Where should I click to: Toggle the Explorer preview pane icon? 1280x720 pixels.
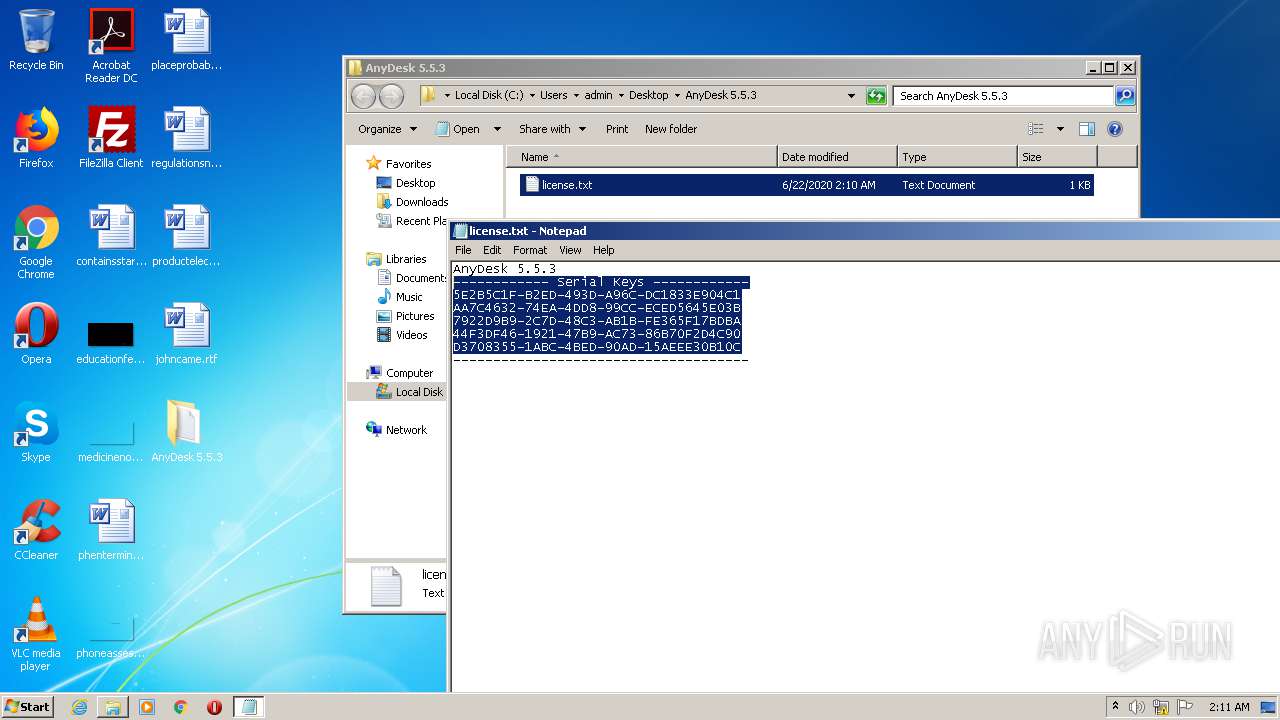(x=1087, y=129)
